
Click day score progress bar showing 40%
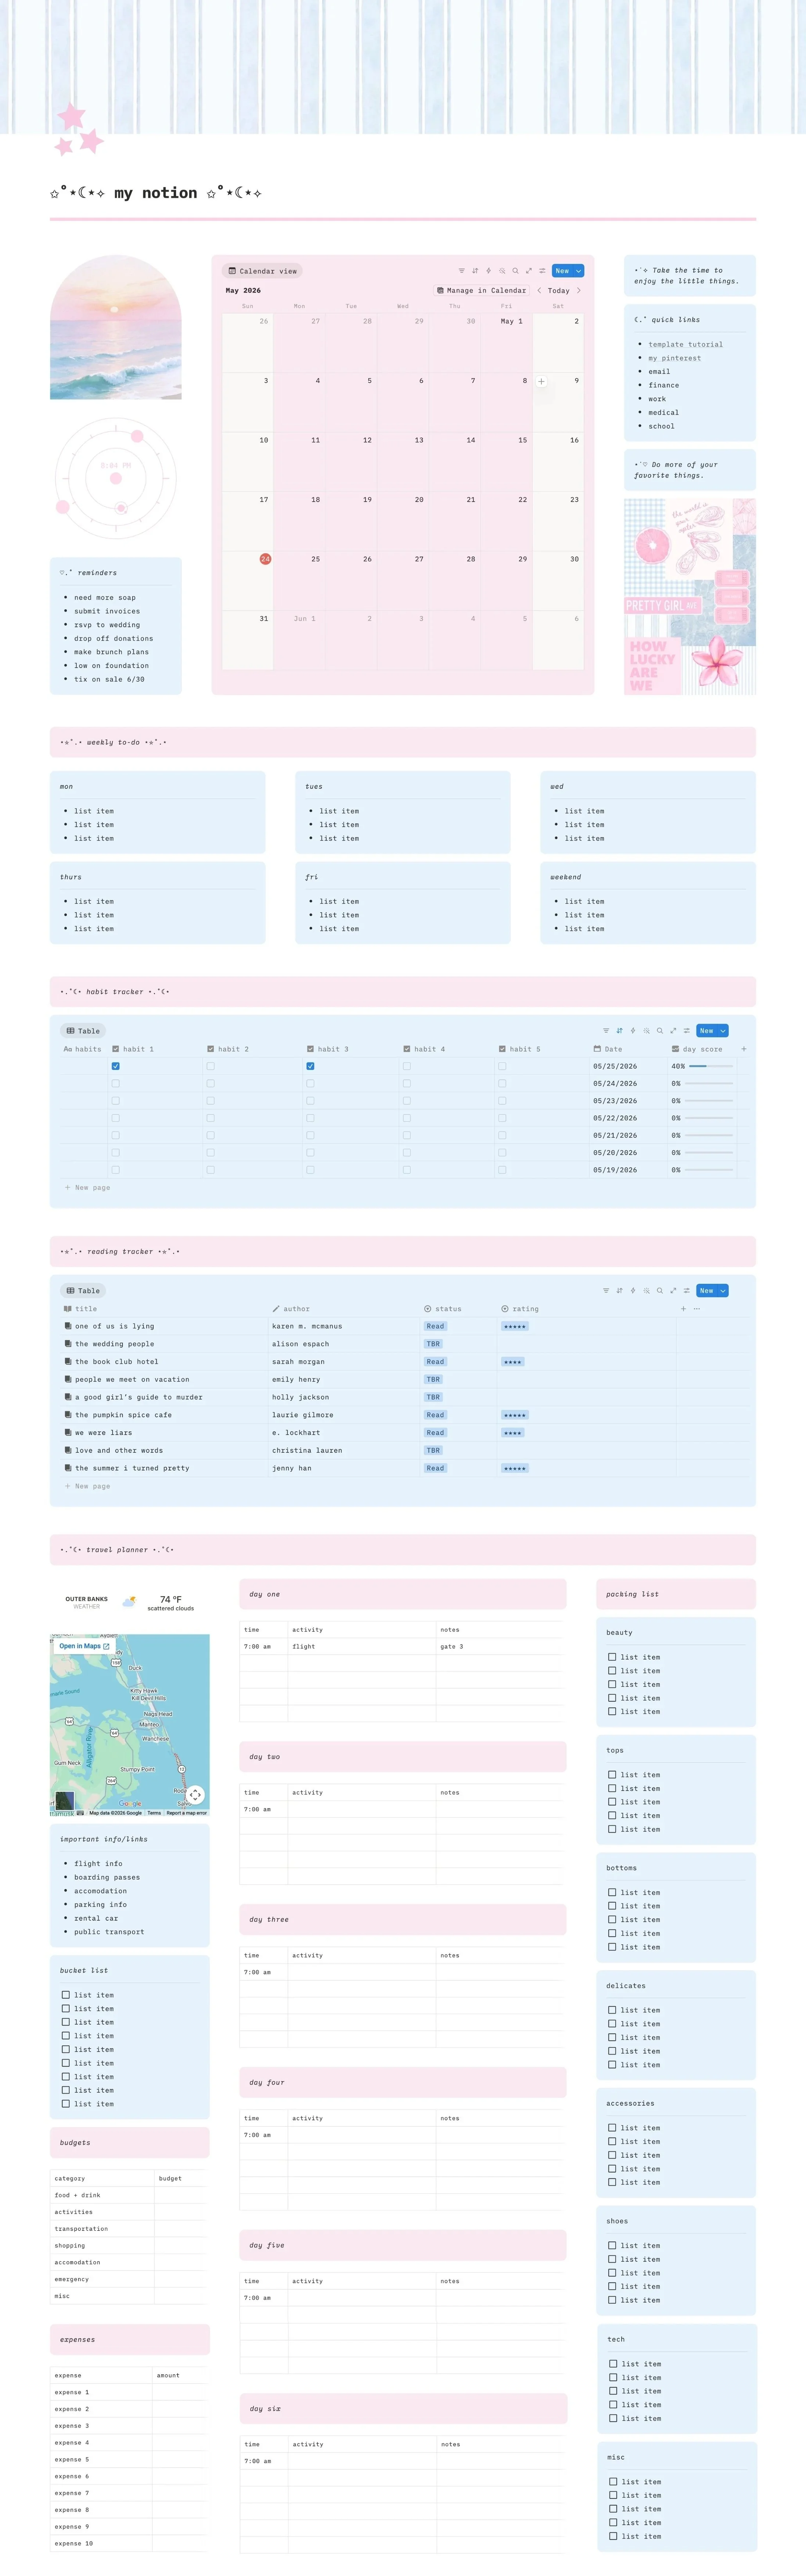pyautogui.click(x=711, y=1066)
